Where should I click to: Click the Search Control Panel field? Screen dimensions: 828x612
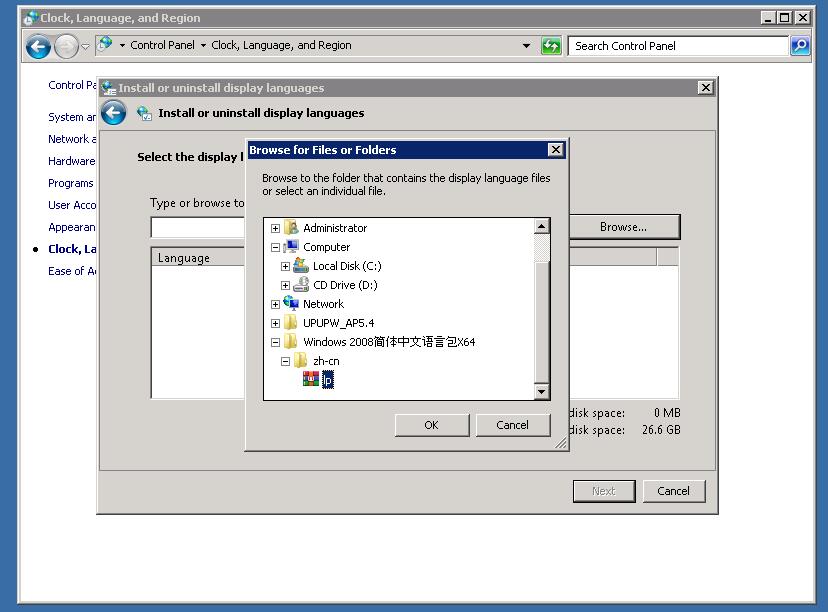(678, 46)
